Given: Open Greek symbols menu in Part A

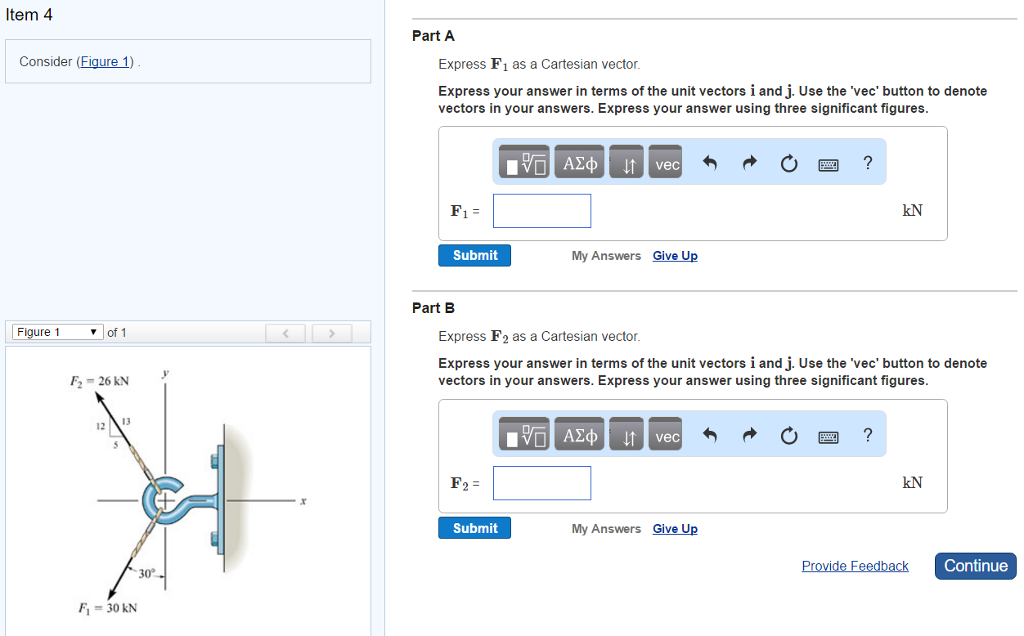Looking at the screenshot, I should click(579, 163).
